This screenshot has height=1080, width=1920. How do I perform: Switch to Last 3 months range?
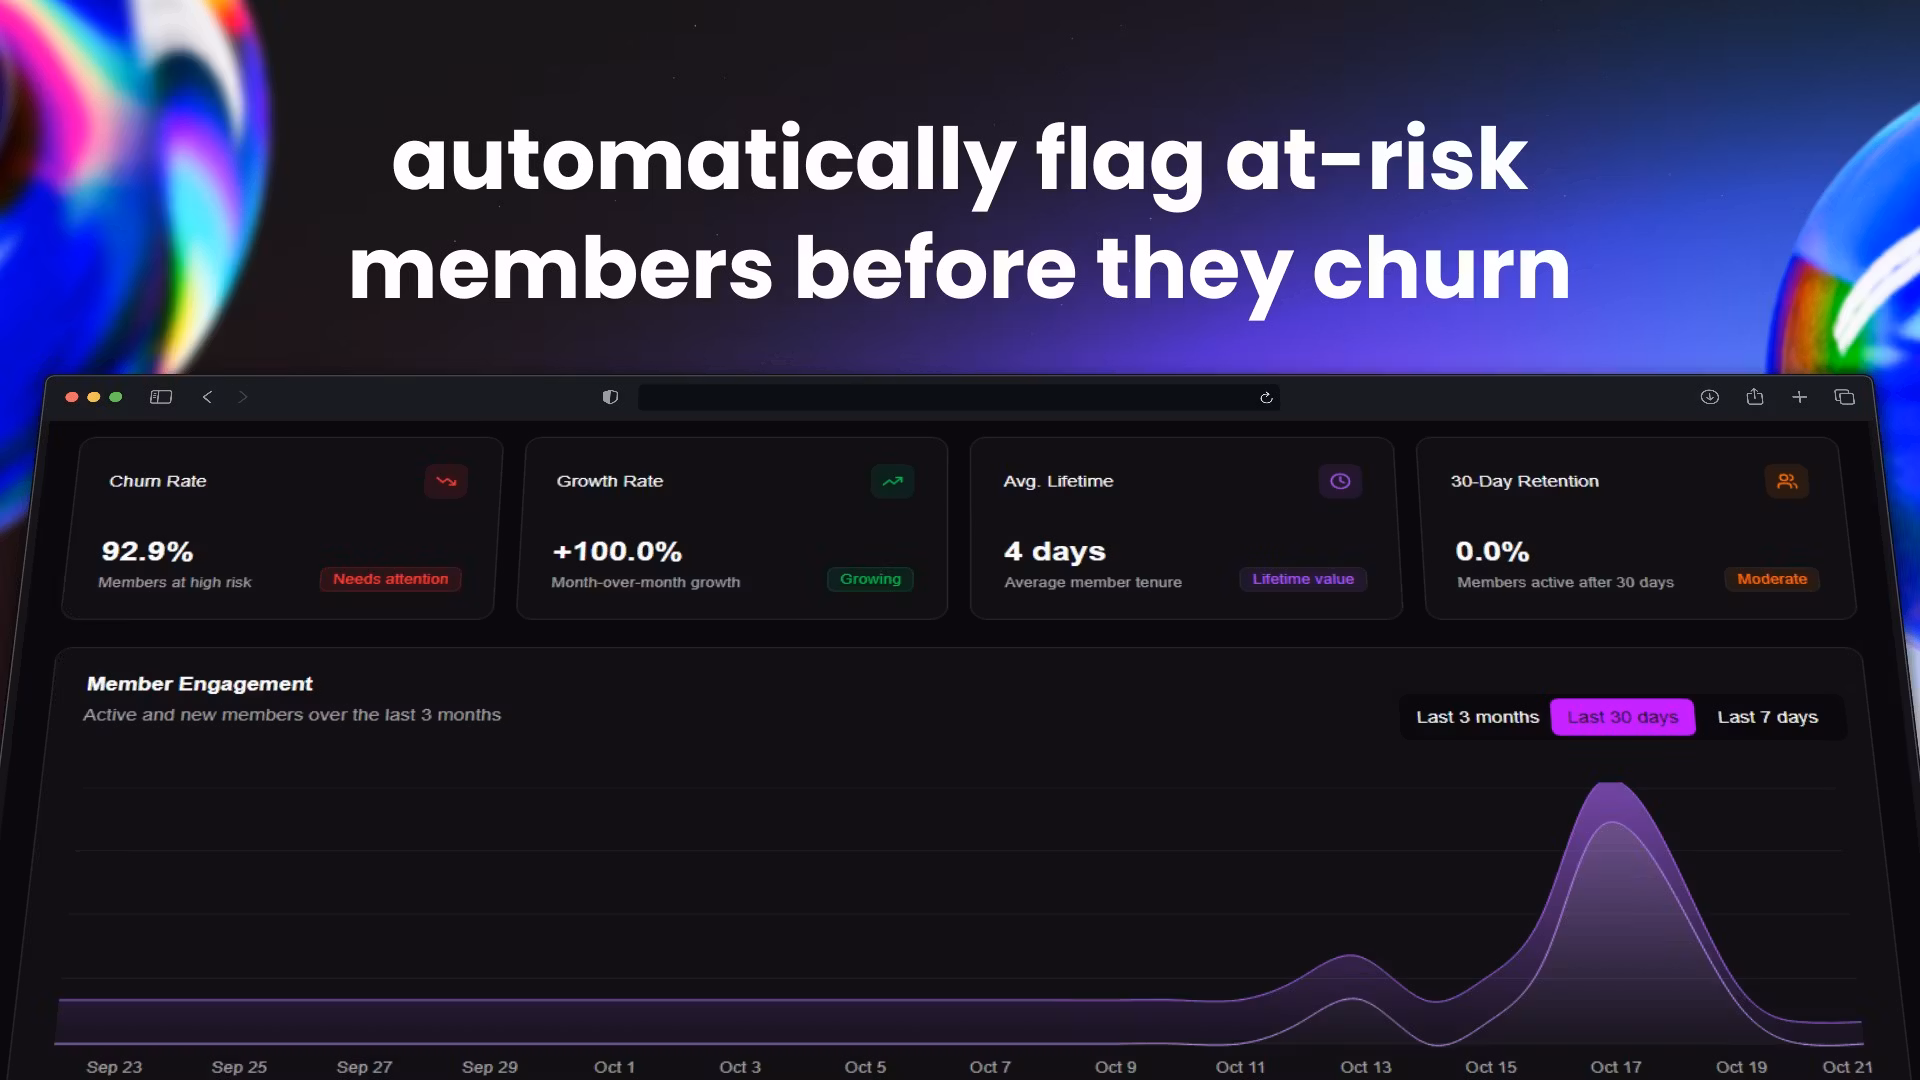[x=1477, y=717]
